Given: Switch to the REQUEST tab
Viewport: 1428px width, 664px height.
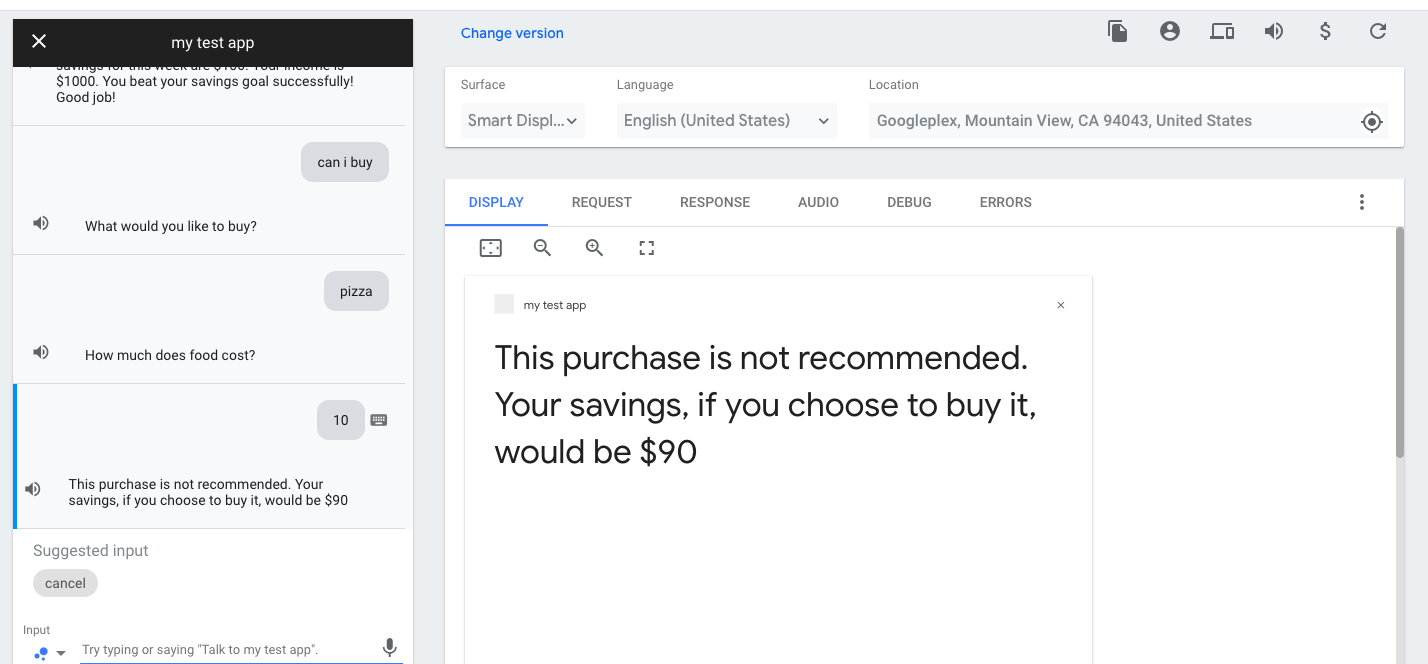Looking at the screenshot, I should point(601,202).
